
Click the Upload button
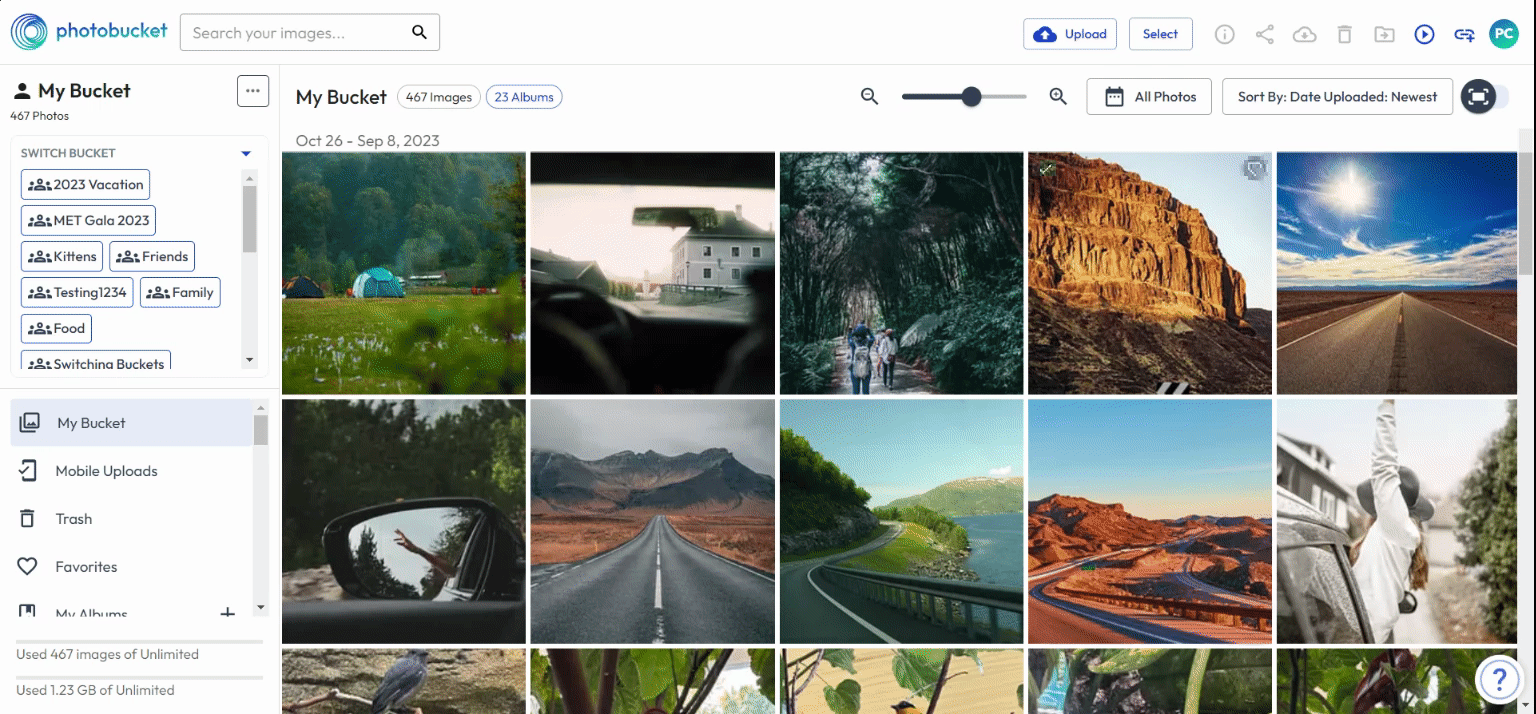coord(1070,34)
